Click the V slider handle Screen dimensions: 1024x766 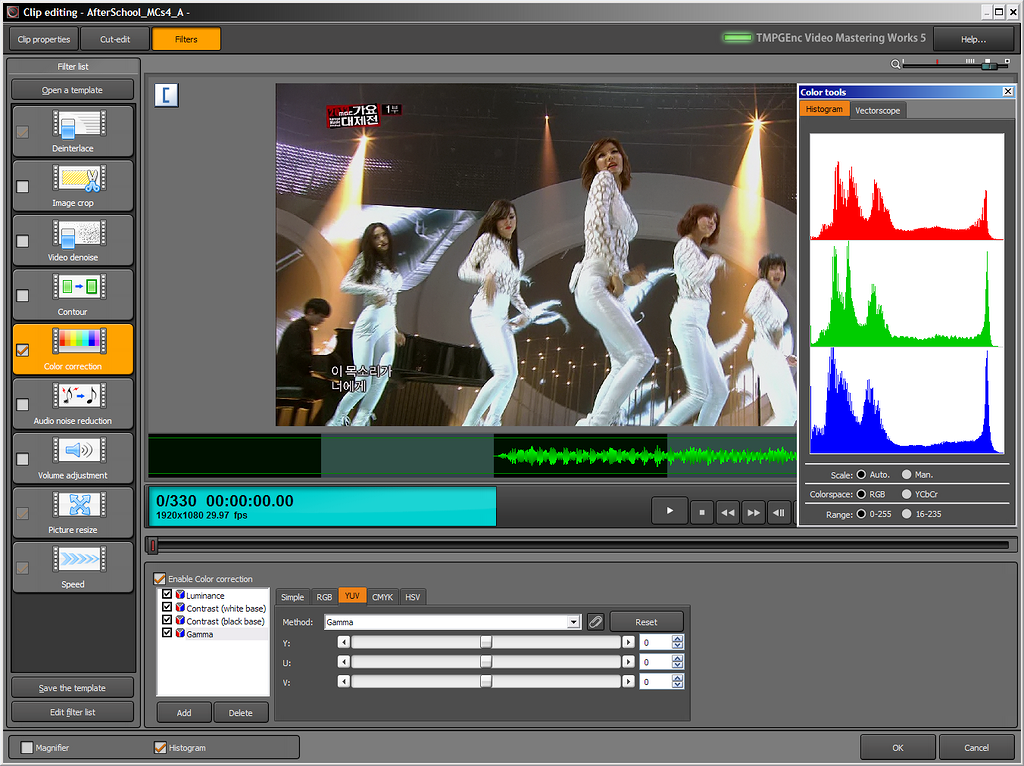[486, 681]
